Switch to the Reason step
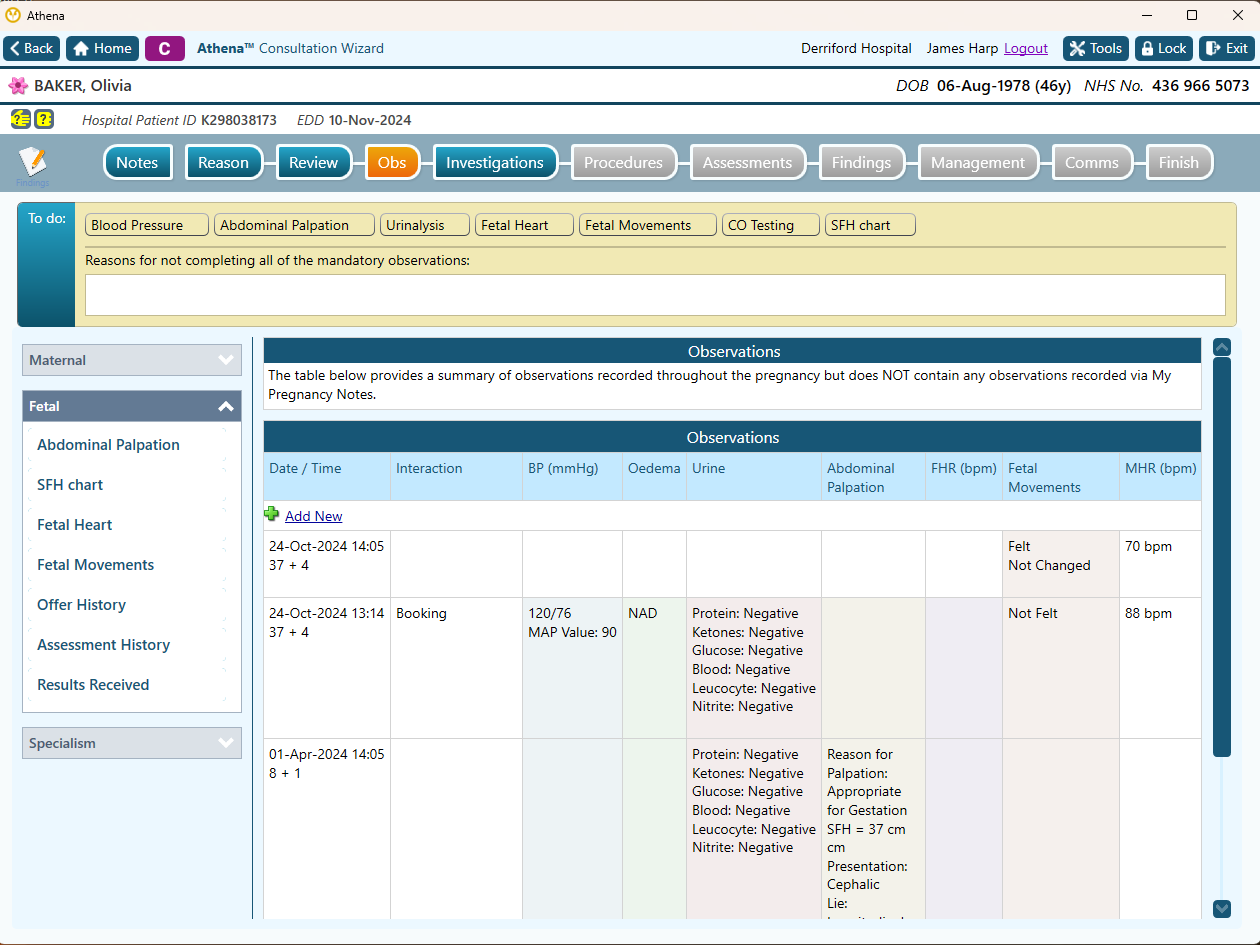The width and height of the screenshot is (1260, 945). point(224,163)
